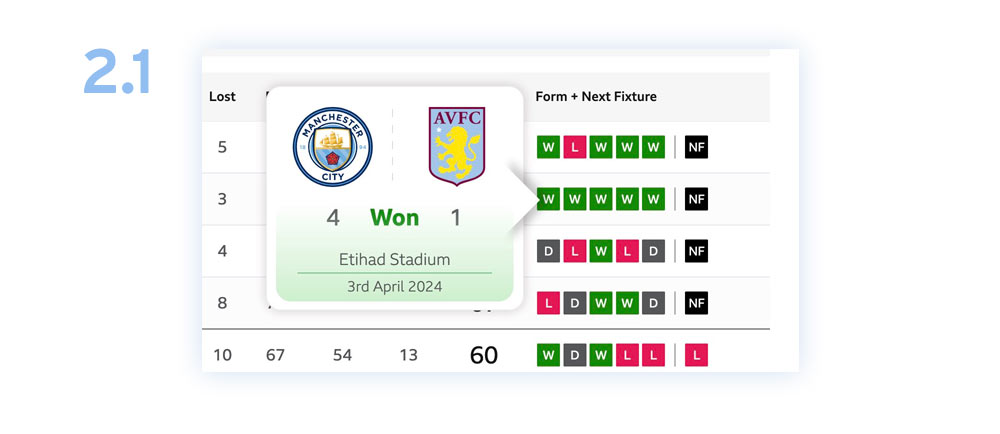The image size is (1000, 434).
Task: Click the rightmost green W badge in the 3-lost row
Action: click(654, 199)
